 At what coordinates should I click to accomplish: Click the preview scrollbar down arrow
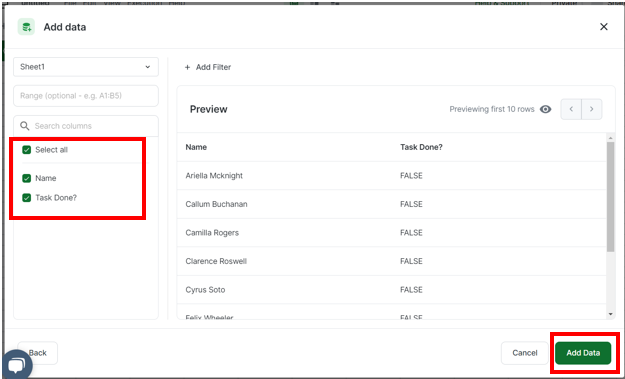click(611, 314)
